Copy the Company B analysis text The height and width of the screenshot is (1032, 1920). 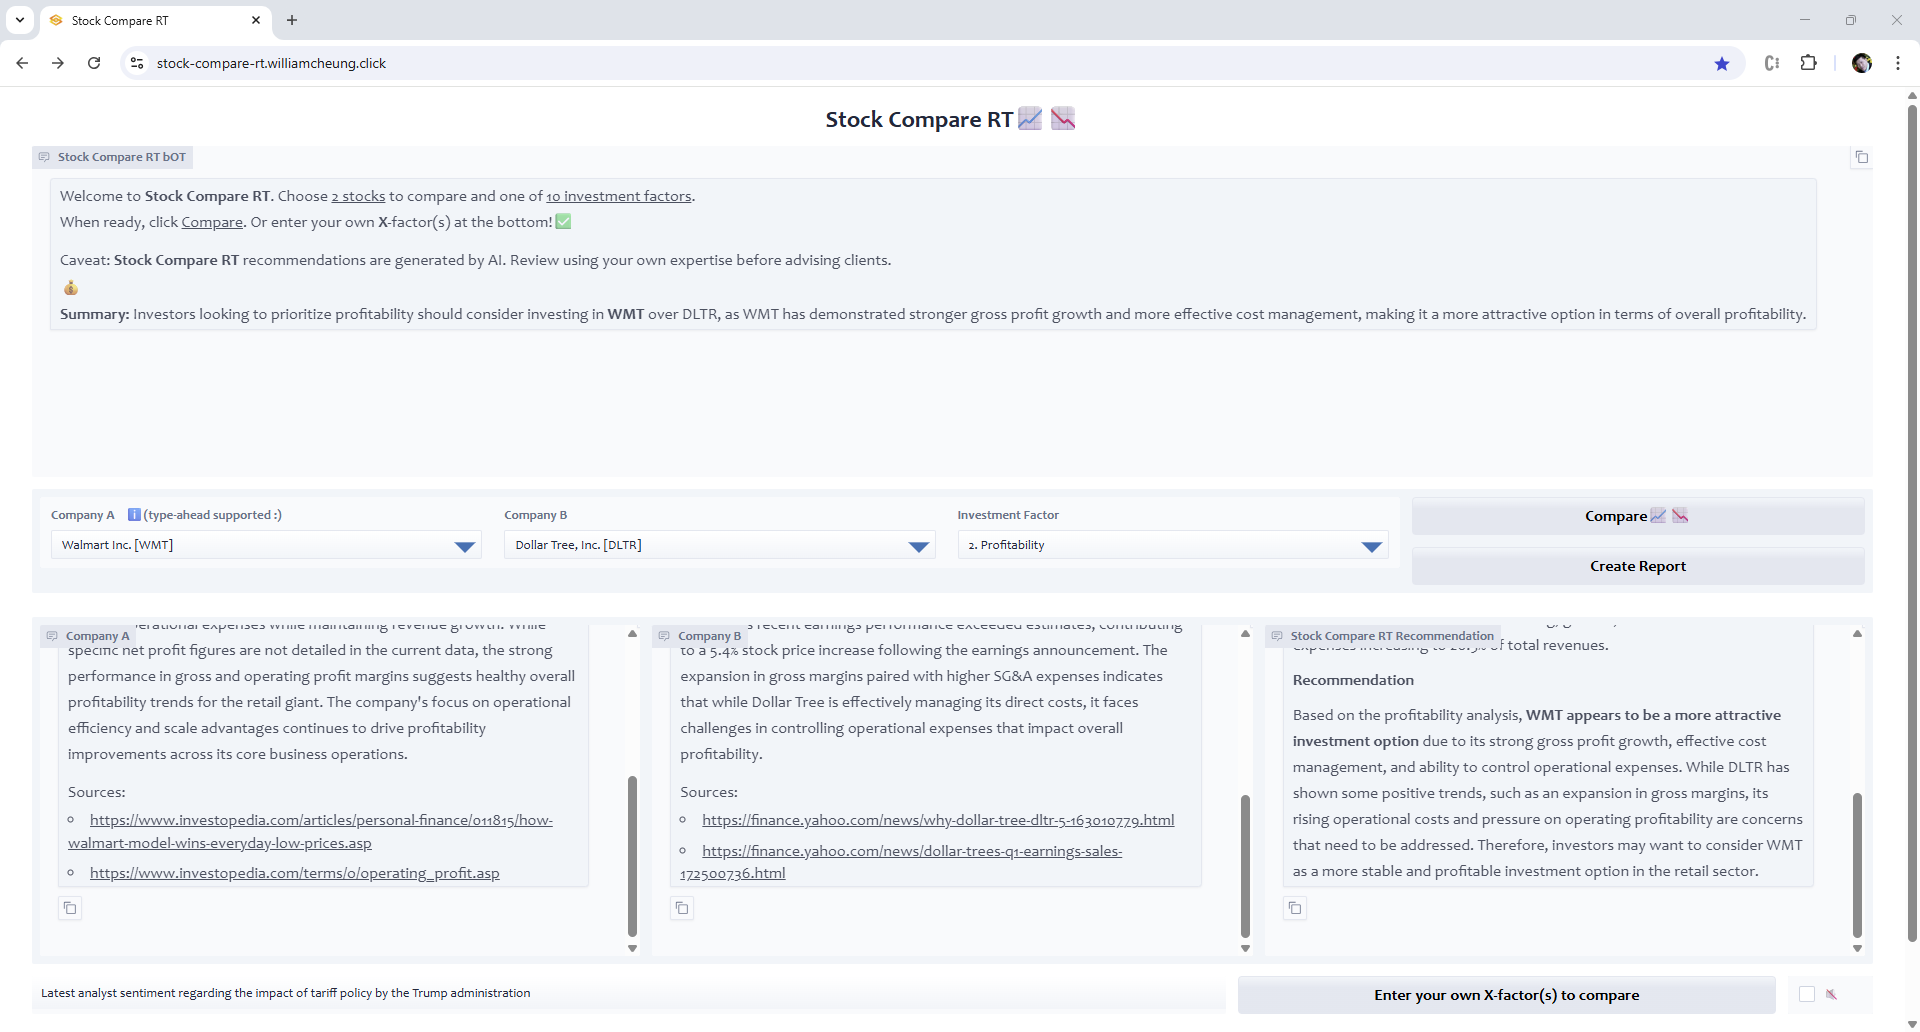point(682,908)
